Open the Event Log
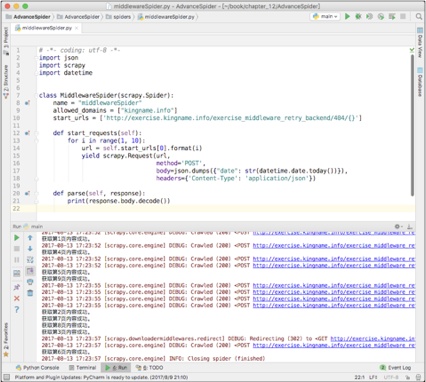Screen dimensions: 426x382 coord(396,367)
